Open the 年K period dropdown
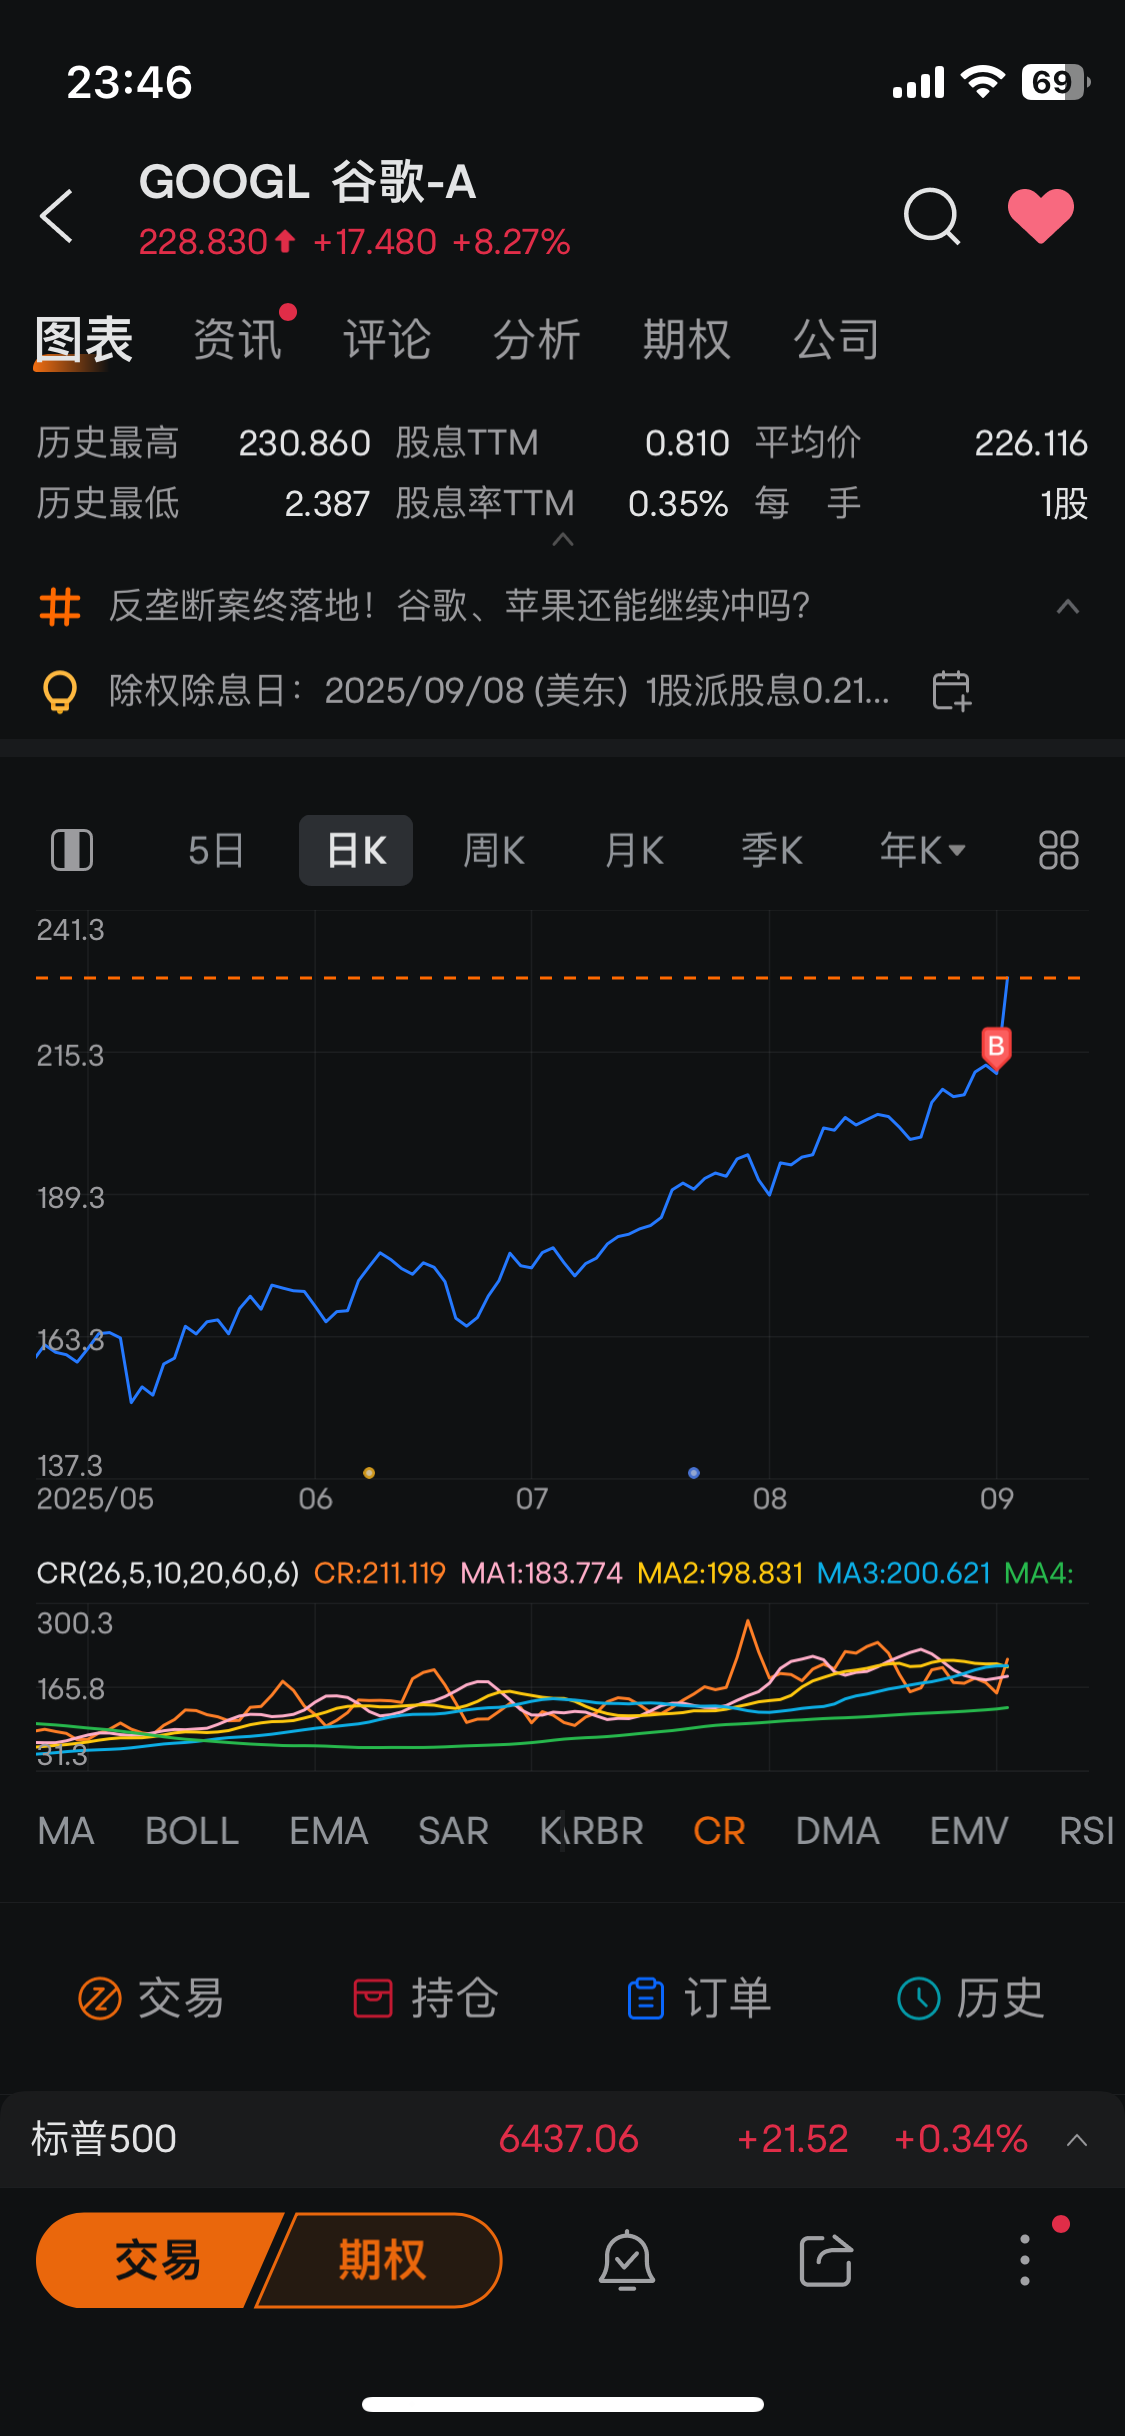The height and width of the screenshot is (2436, 1125). tap(922, 851)
